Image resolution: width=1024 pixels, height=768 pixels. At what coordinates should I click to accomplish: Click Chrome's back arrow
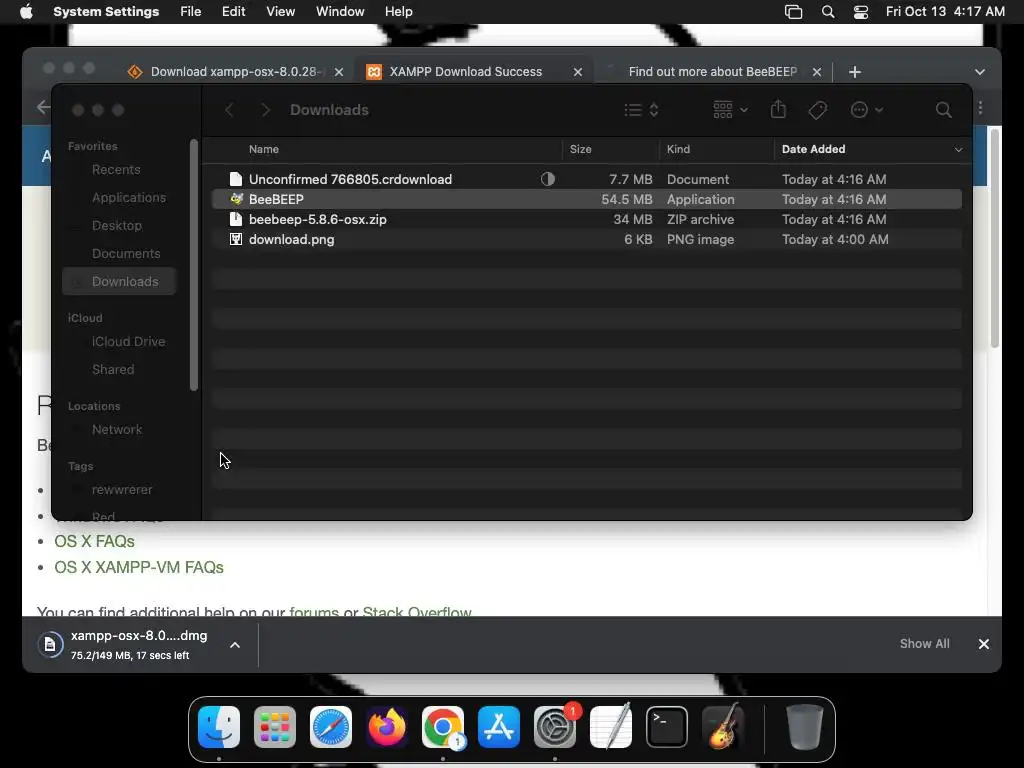click(x=43, y=107)
